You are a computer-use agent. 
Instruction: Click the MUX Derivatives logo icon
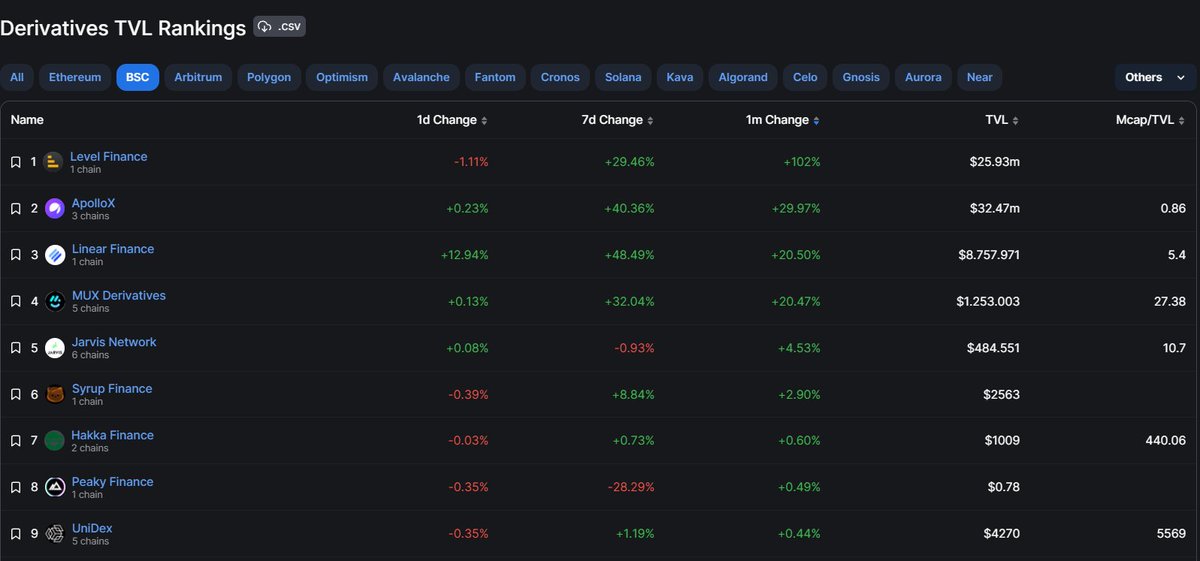pyautogui.click(x=54, y=301)
